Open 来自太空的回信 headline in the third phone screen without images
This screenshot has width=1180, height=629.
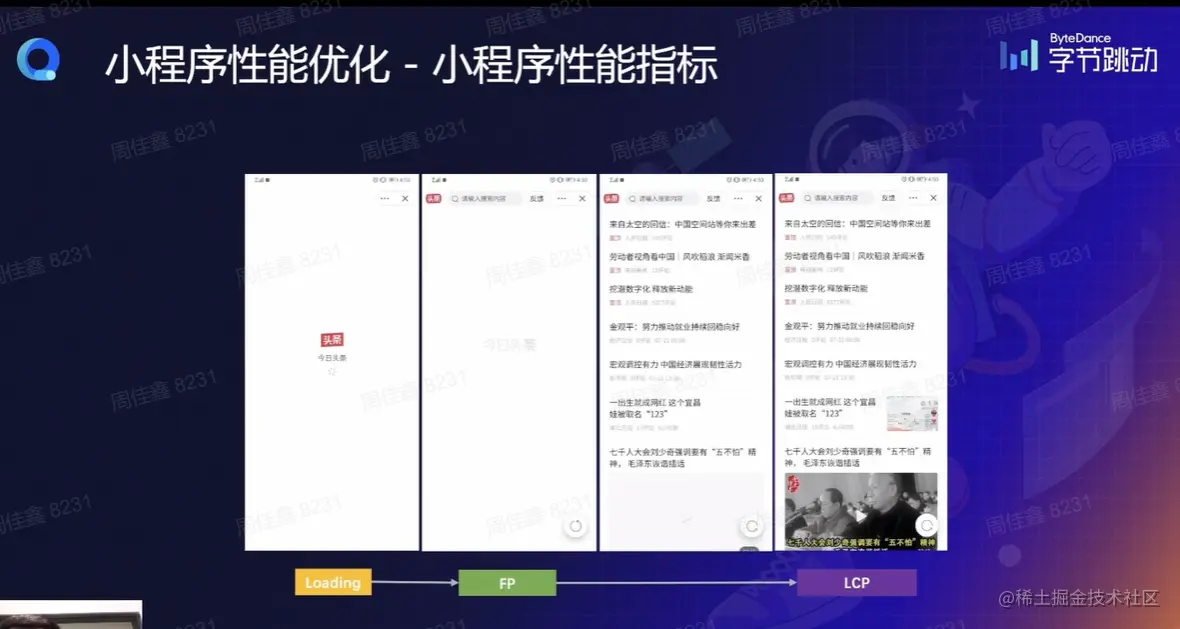(683, 224)
